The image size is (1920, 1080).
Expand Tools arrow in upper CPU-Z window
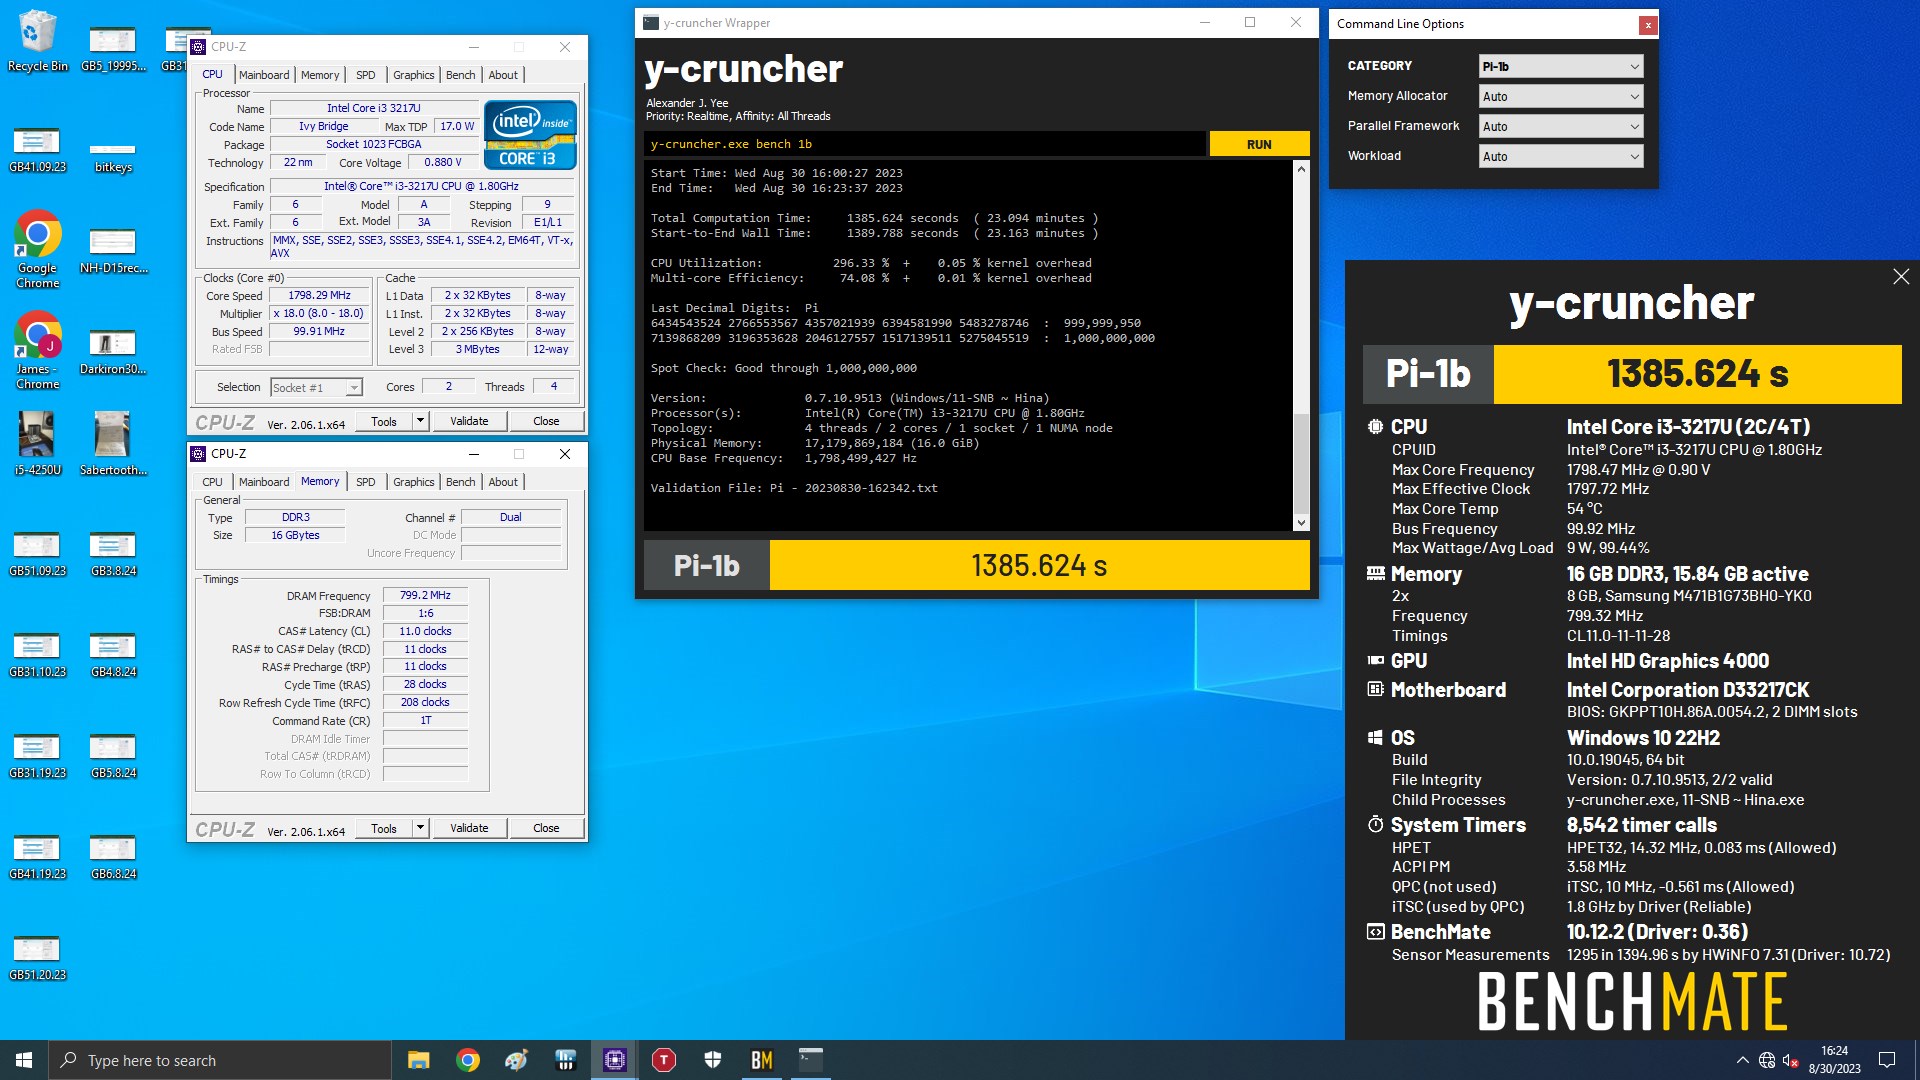pos(420,421)
